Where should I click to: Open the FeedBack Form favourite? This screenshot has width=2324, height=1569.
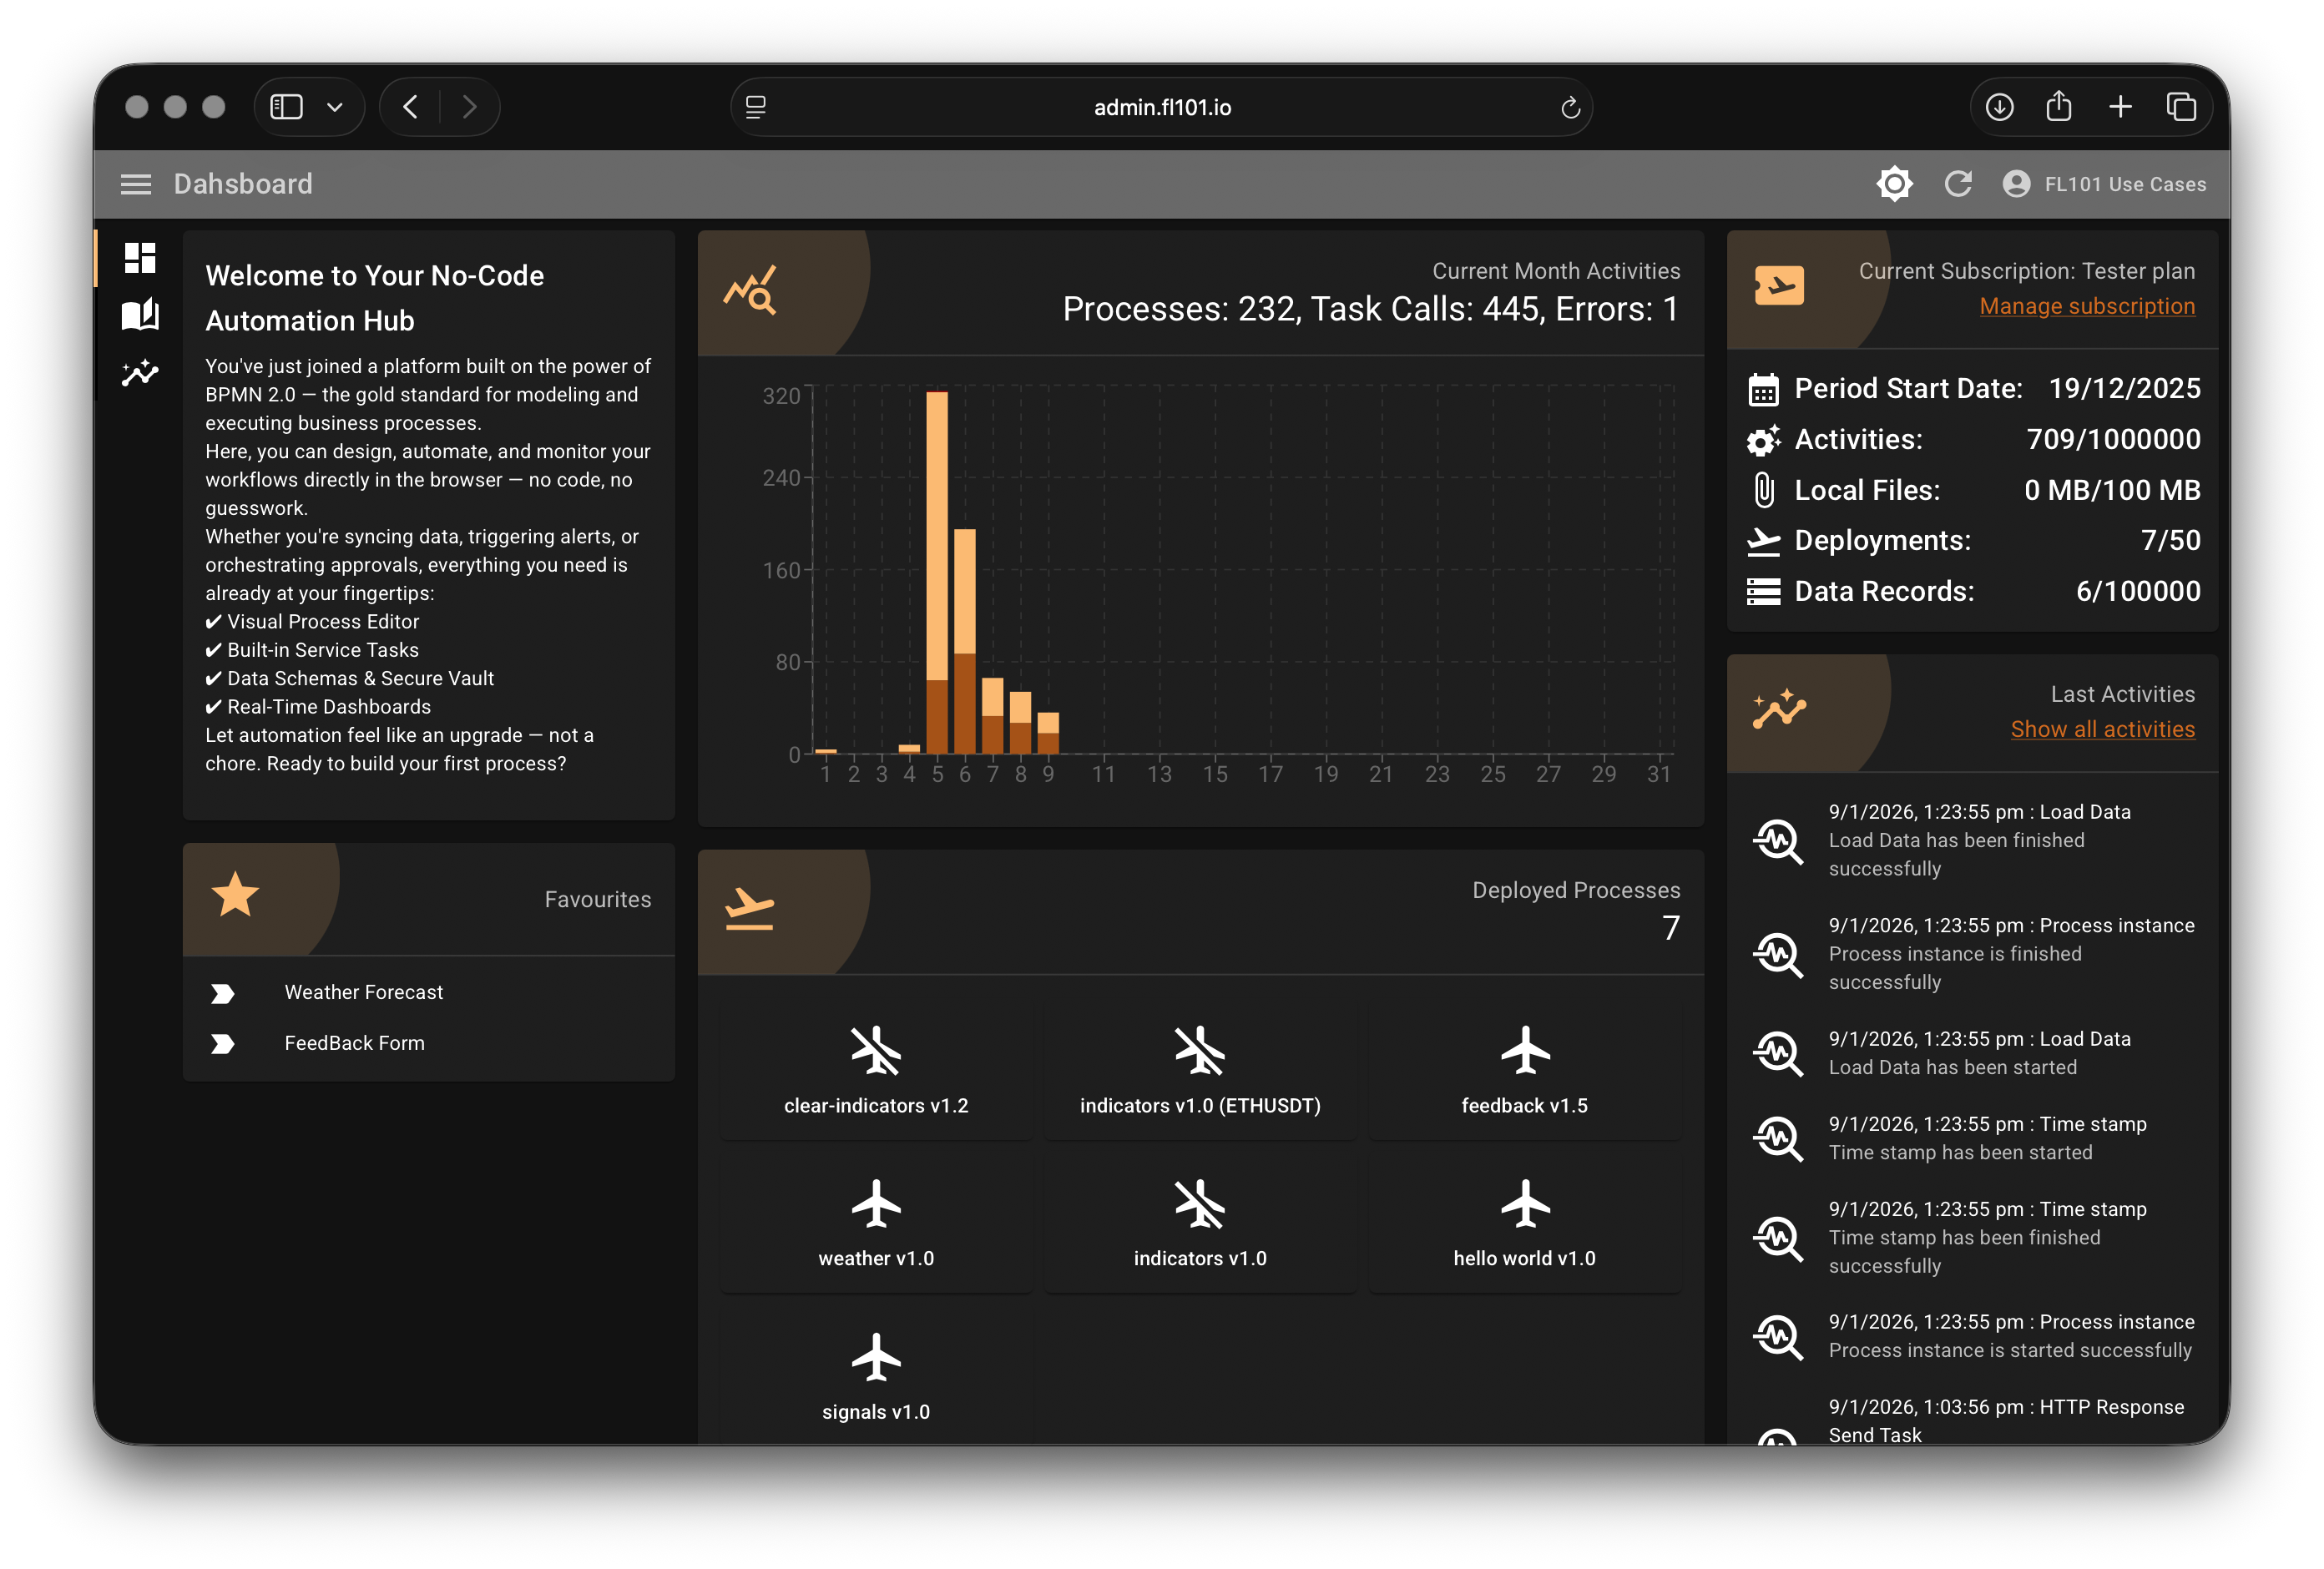[x=355, y=1043]
